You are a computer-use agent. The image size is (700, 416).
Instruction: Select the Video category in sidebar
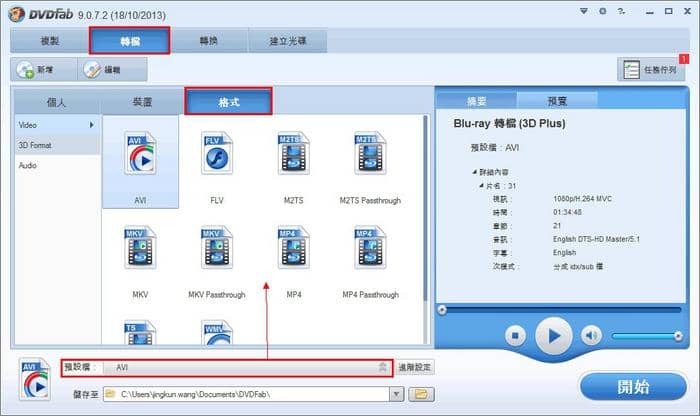pyautogui.click(x=57, y=125)
